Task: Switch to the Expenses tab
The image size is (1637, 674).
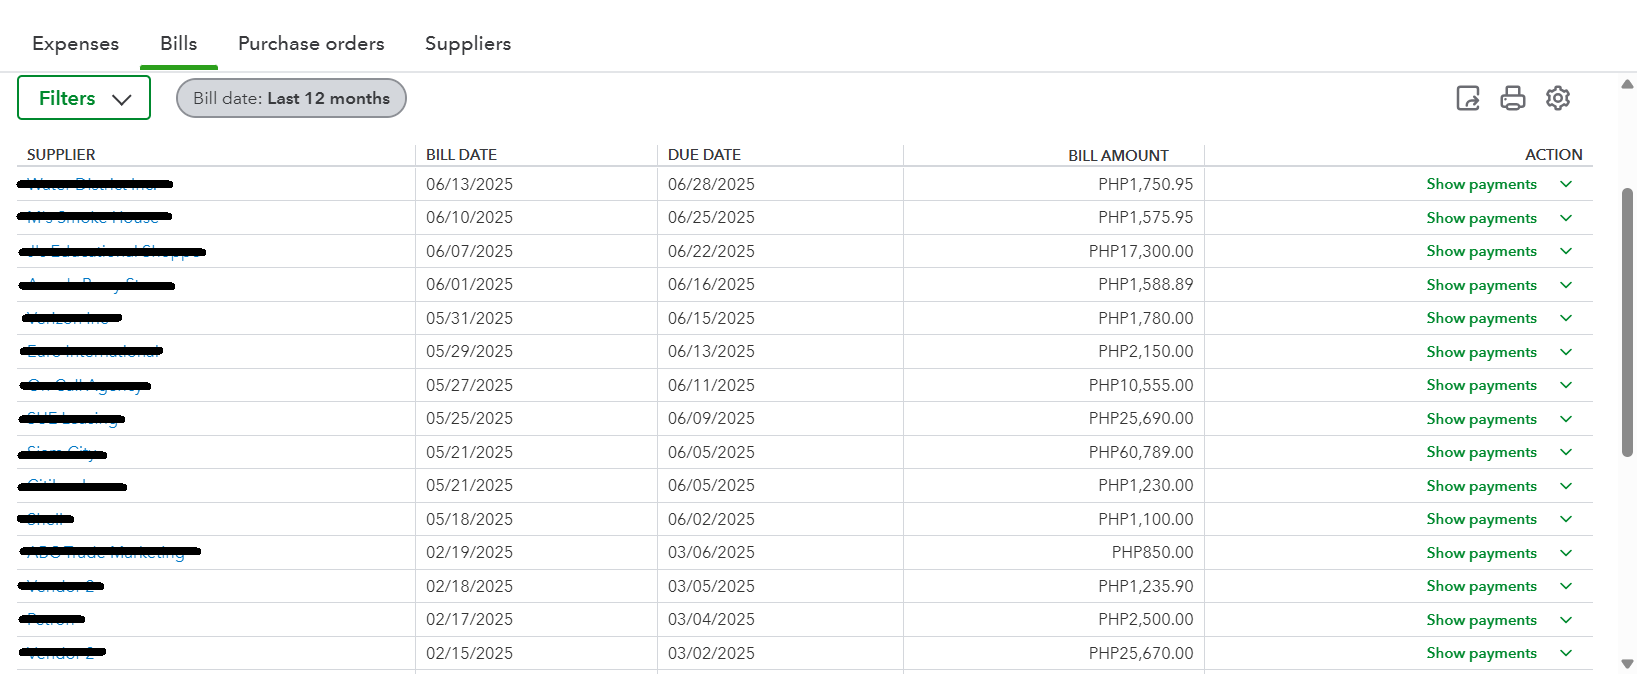Action: [x=75, y=44]
